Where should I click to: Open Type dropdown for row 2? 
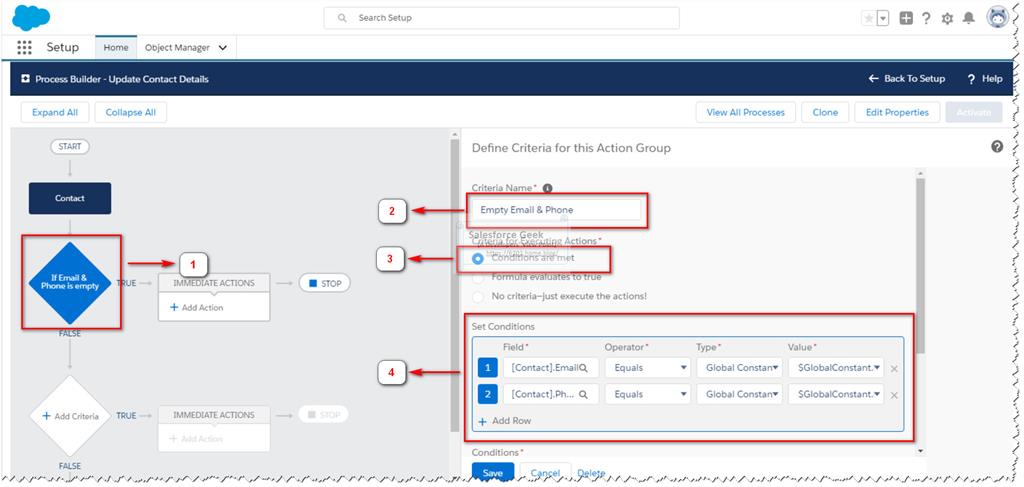(x=739, y=394)
